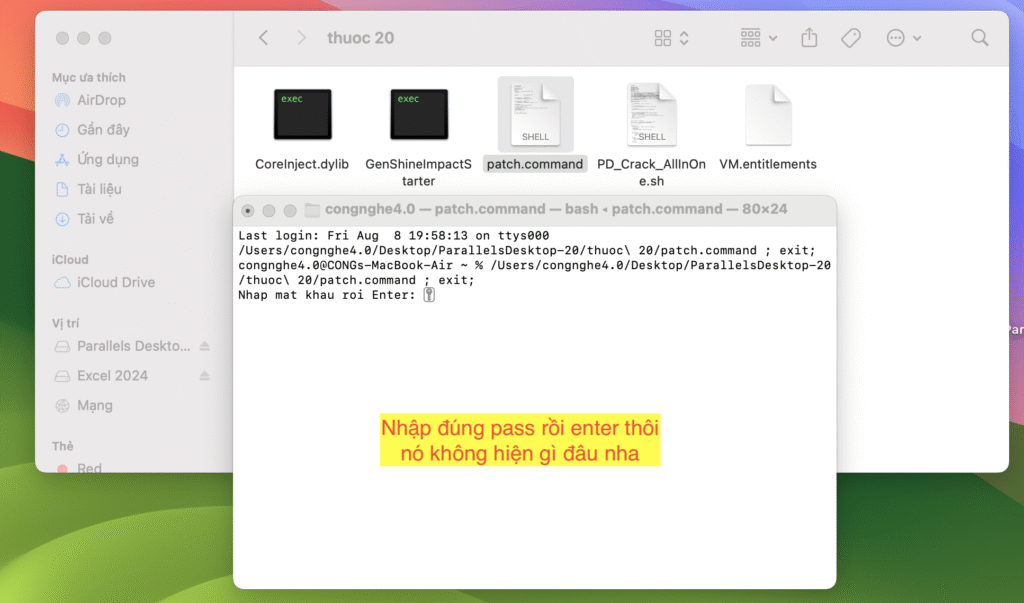The width and height of the screenshot is (1024, 603).
Task: Go back with the Finder back arrow
Action: 264,38
